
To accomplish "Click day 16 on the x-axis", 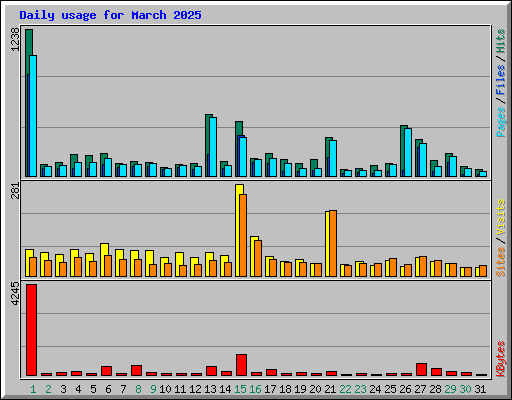I will (x=255, y=389).
